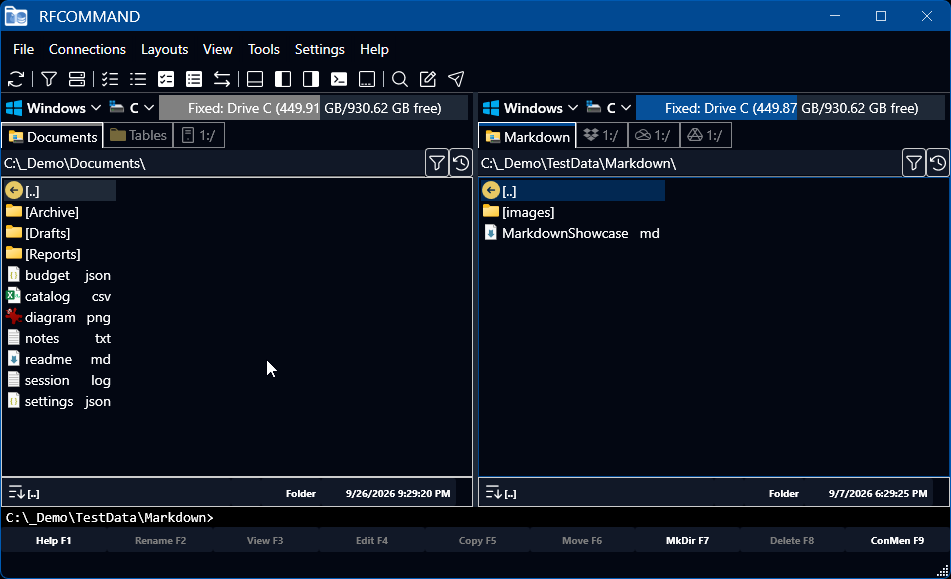Click the function-key bar icon in the toolbar

[367, 79]
